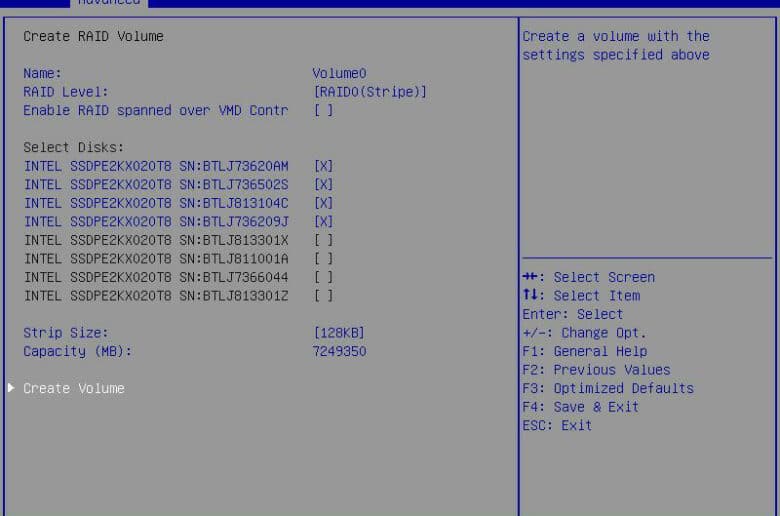This screenshot has height=516, width=780.
Task: Check the box for disk SN:BTLJ7366044
Action: click(x=323, y=277)
